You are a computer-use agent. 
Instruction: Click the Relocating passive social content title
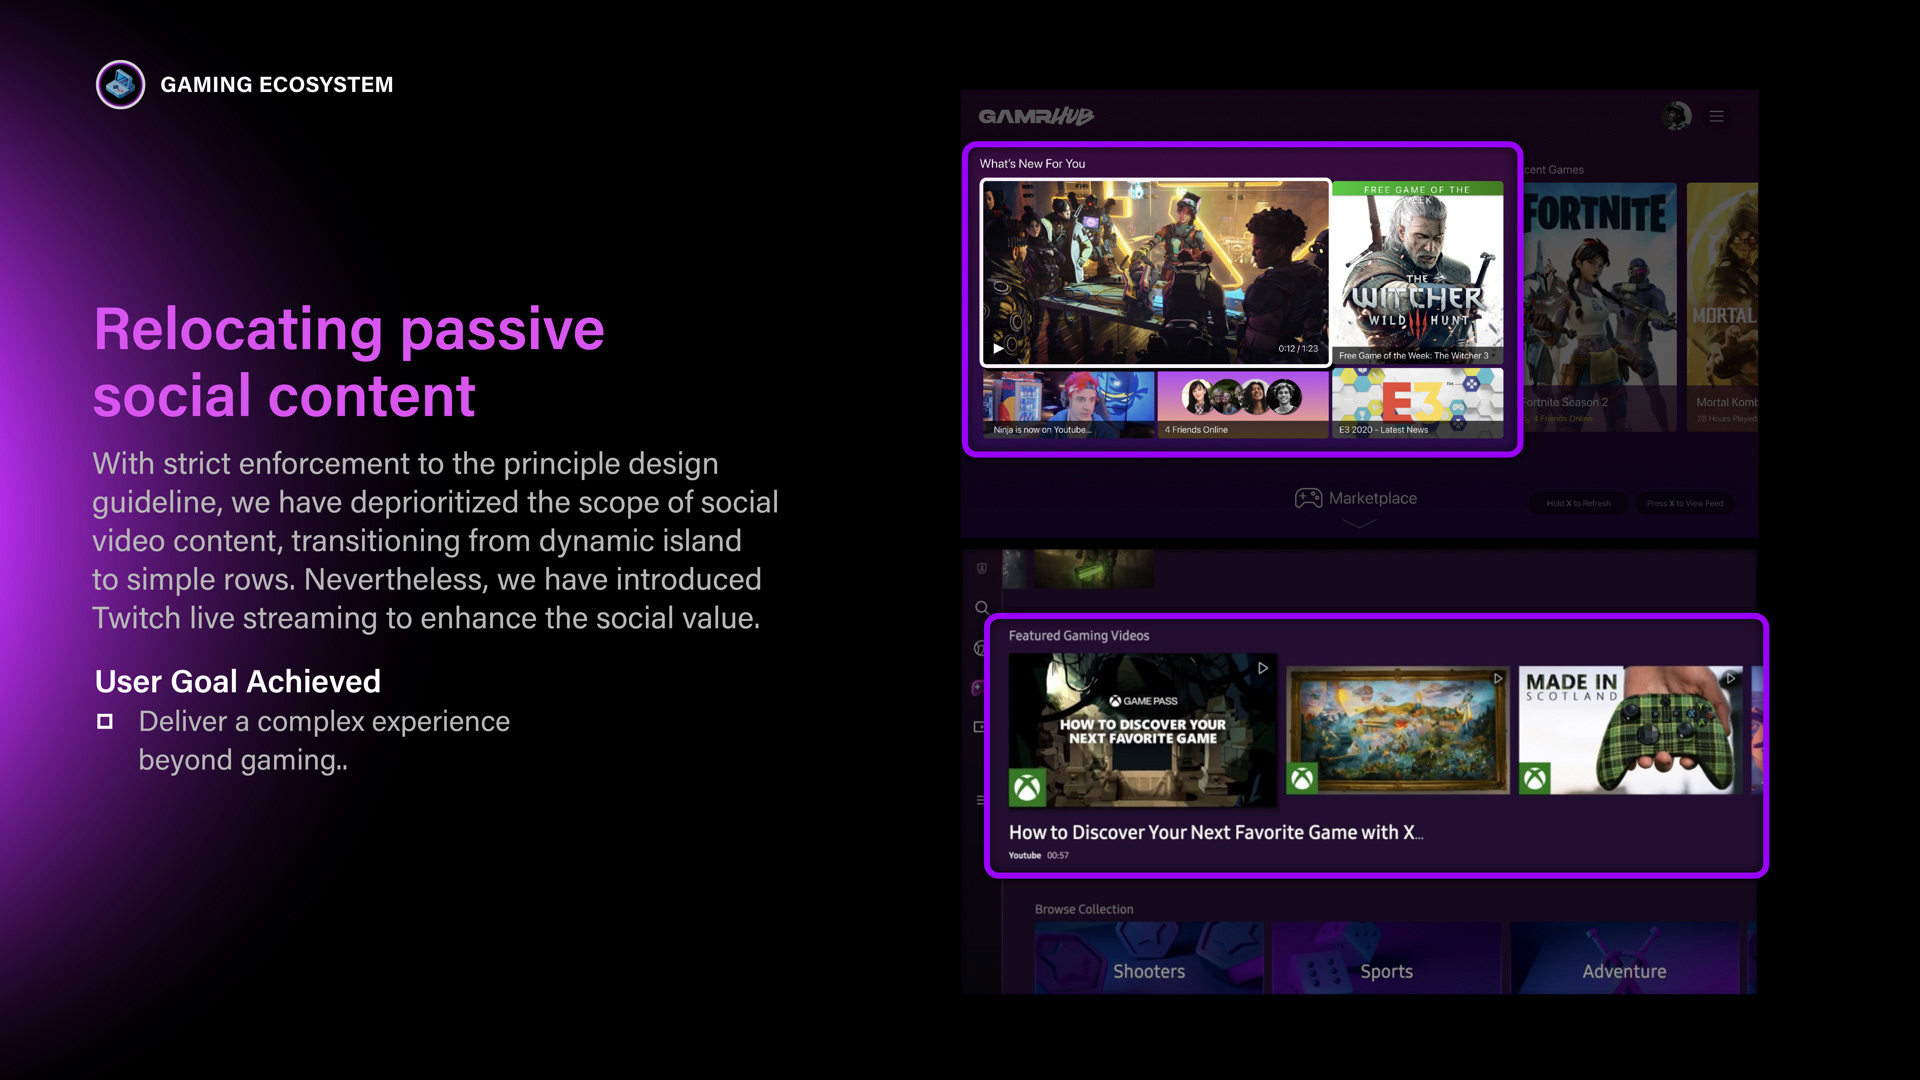(348, 362)
